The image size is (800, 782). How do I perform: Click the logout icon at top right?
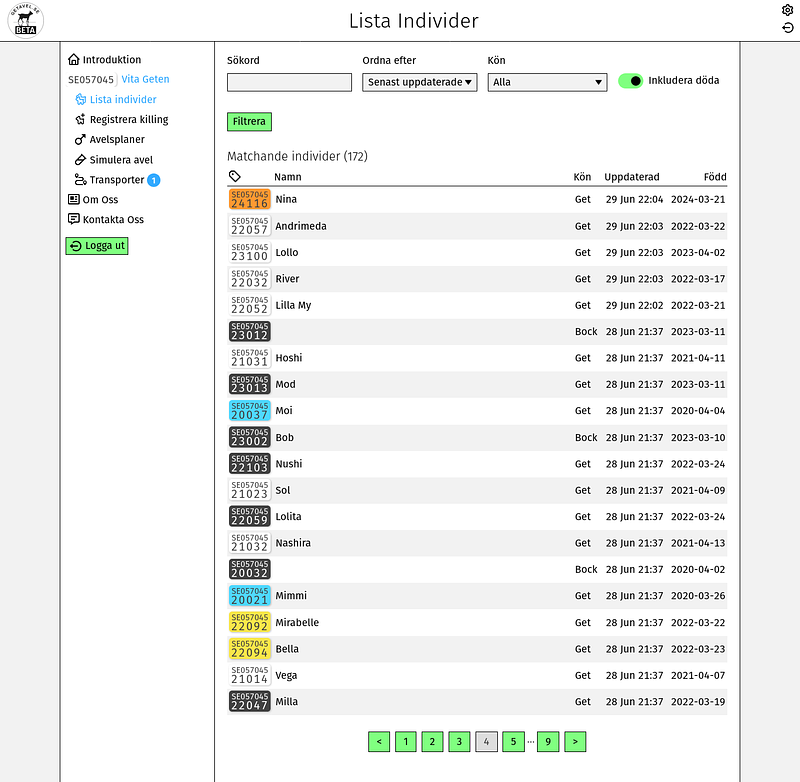787,28
